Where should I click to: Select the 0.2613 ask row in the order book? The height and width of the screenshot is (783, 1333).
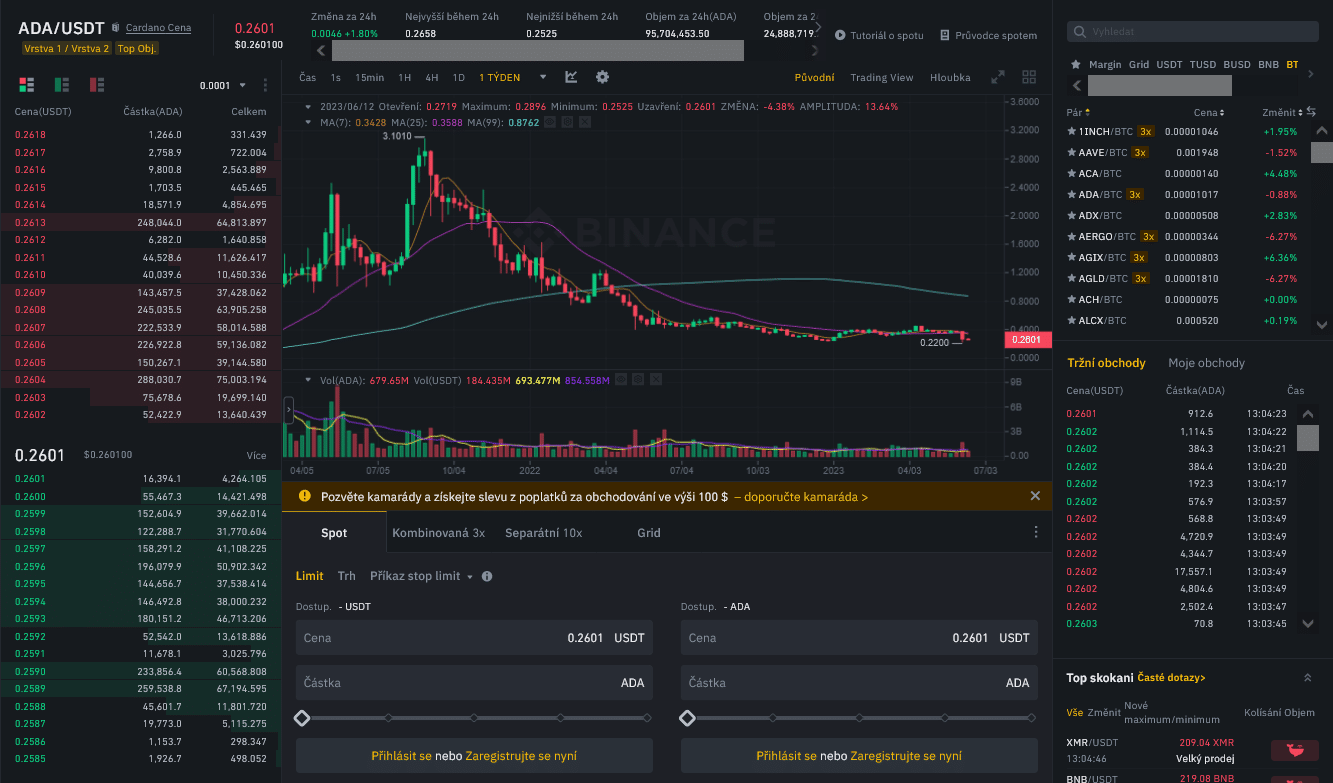pyautogui.click(x=141, y=223)
